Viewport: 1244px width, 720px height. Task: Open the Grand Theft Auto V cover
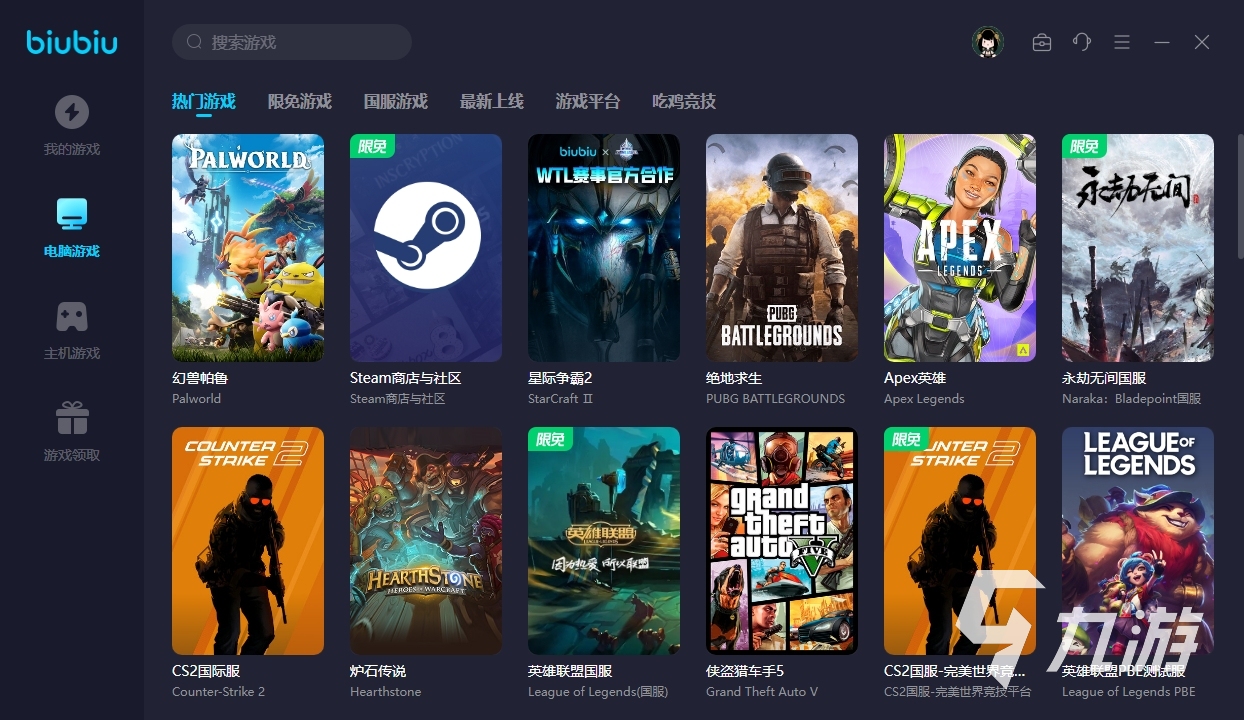point(782,541)
